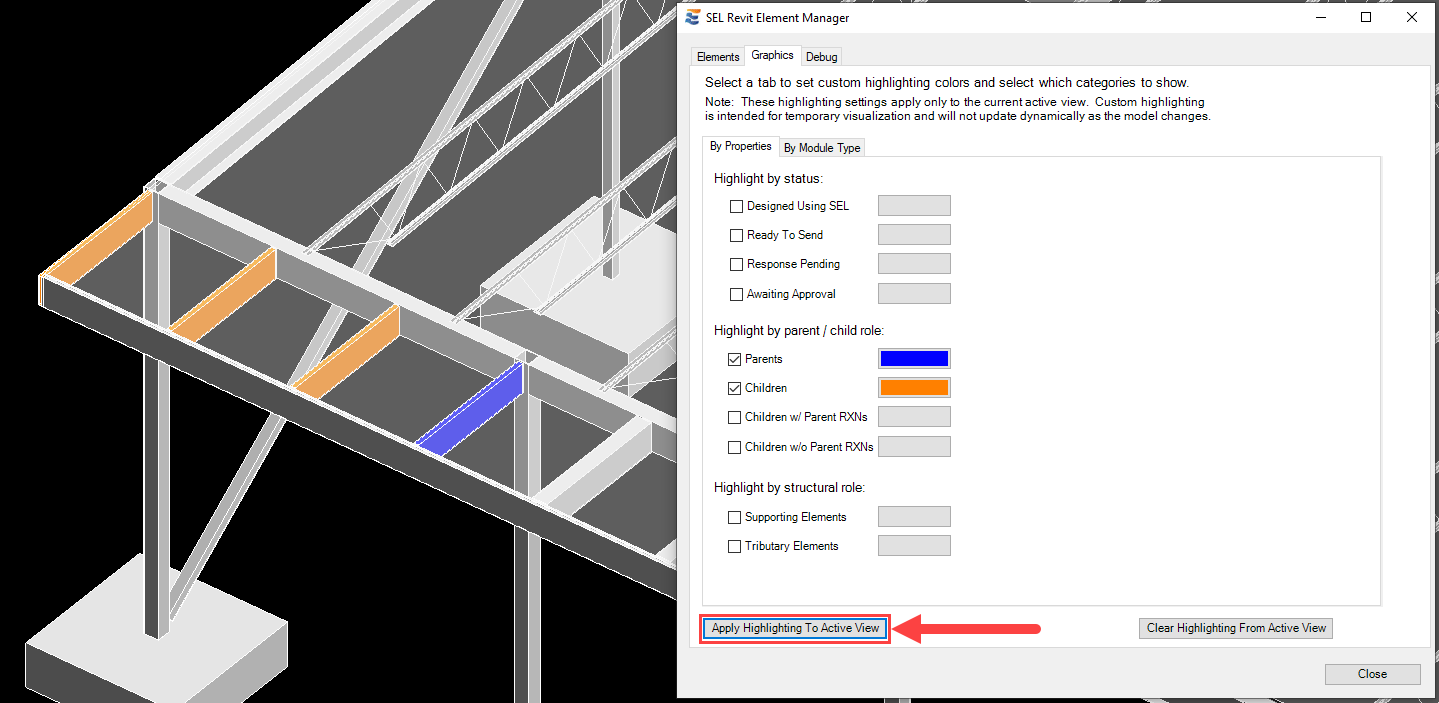Image resolution: width=1439 pixels, height=703 pixels.
Task: Click the Designed Using SEL color swatch
Action: pos(914,206)
